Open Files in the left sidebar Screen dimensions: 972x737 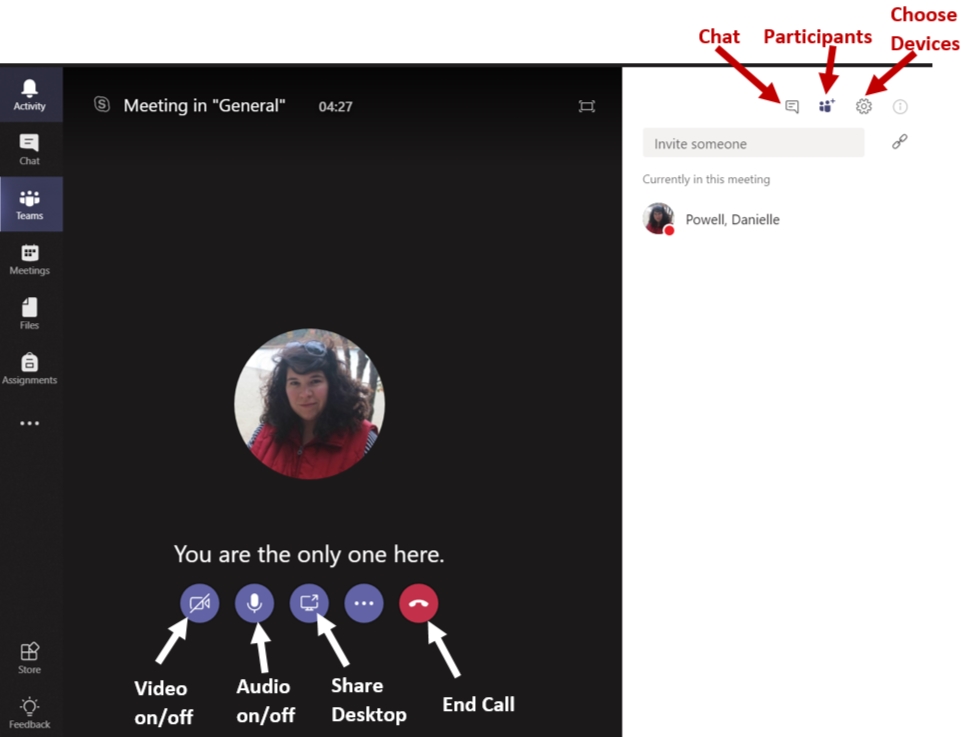30,314
